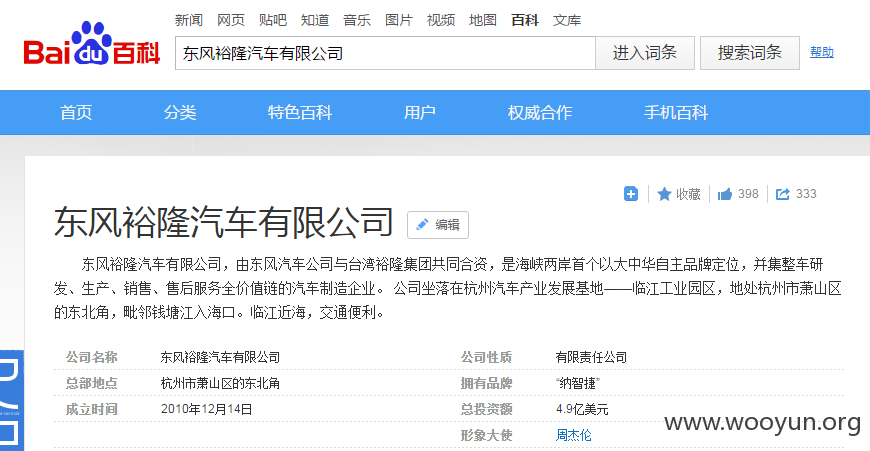
Task: Click the 搜索词条 button
Action: click(750, 53)
